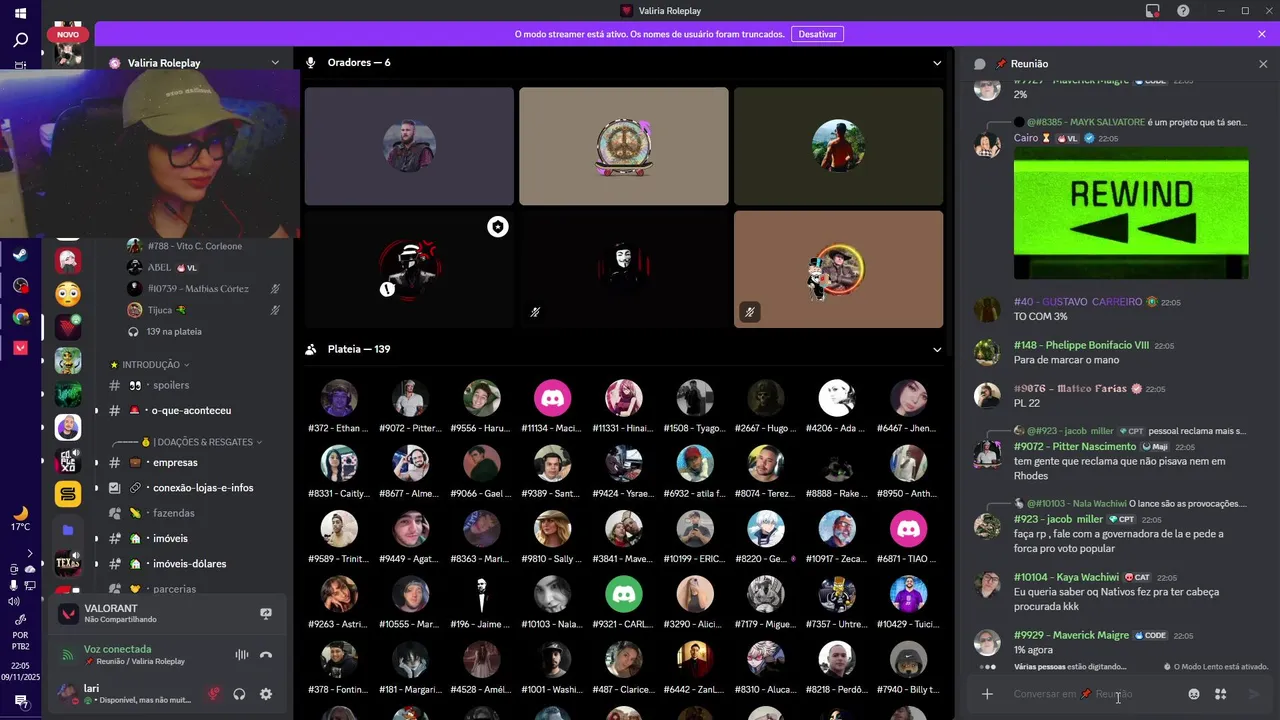Click the Discord inbox icon in title bar
The height and width of the screenshot is (720, 1280).
point(1153,11)
